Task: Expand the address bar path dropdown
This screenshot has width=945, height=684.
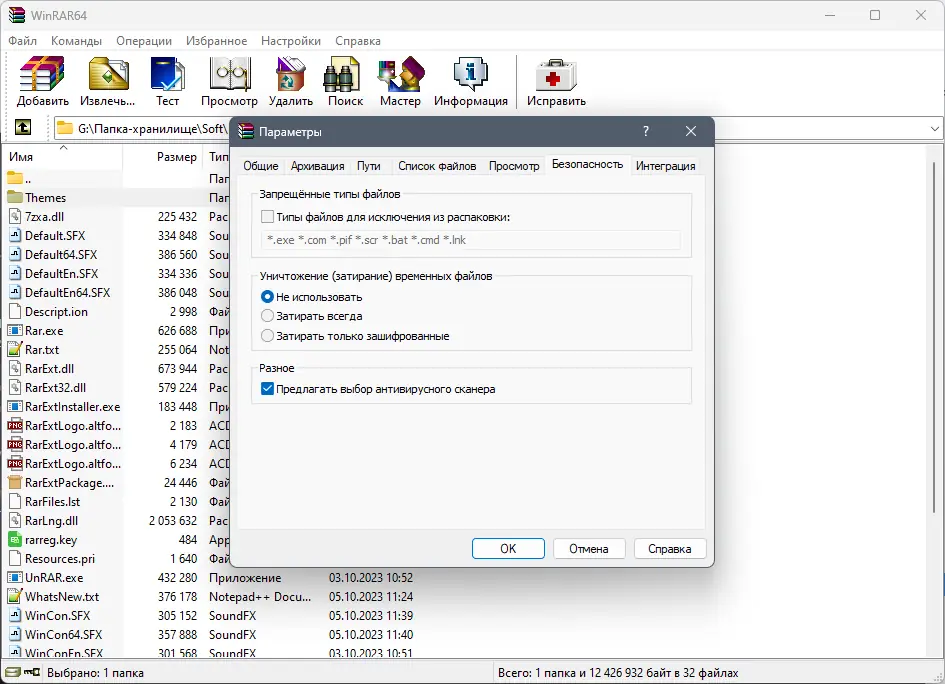Action: (934, 128)
